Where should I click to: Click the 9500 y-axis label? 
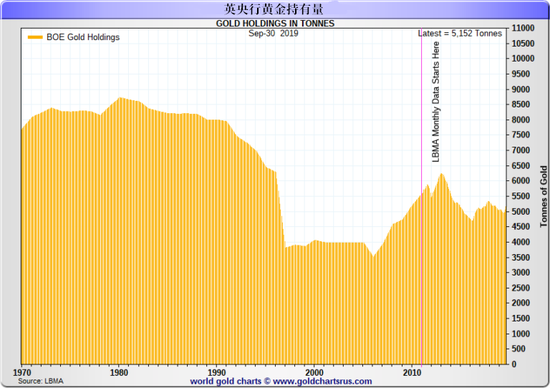[521, 74]
